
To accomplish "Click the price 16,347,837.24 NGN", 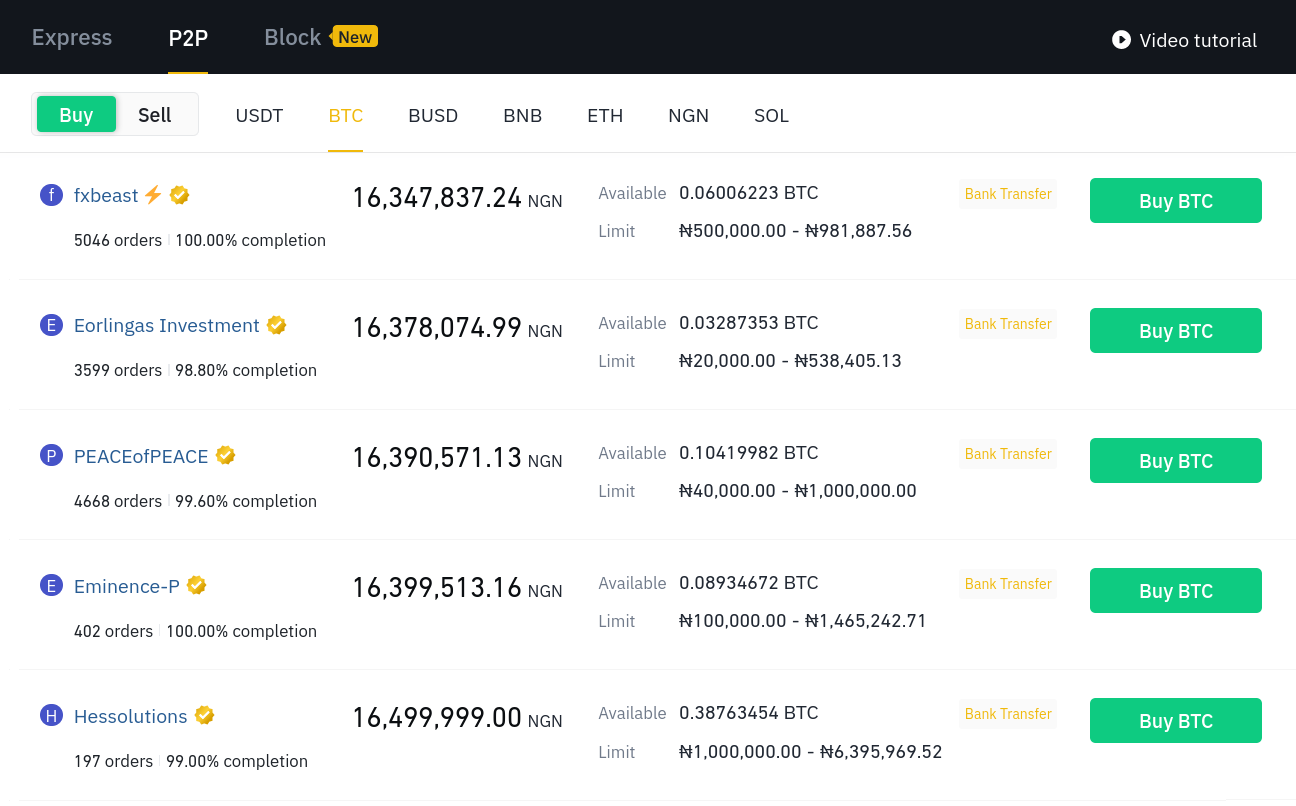I will pos(457,198).
